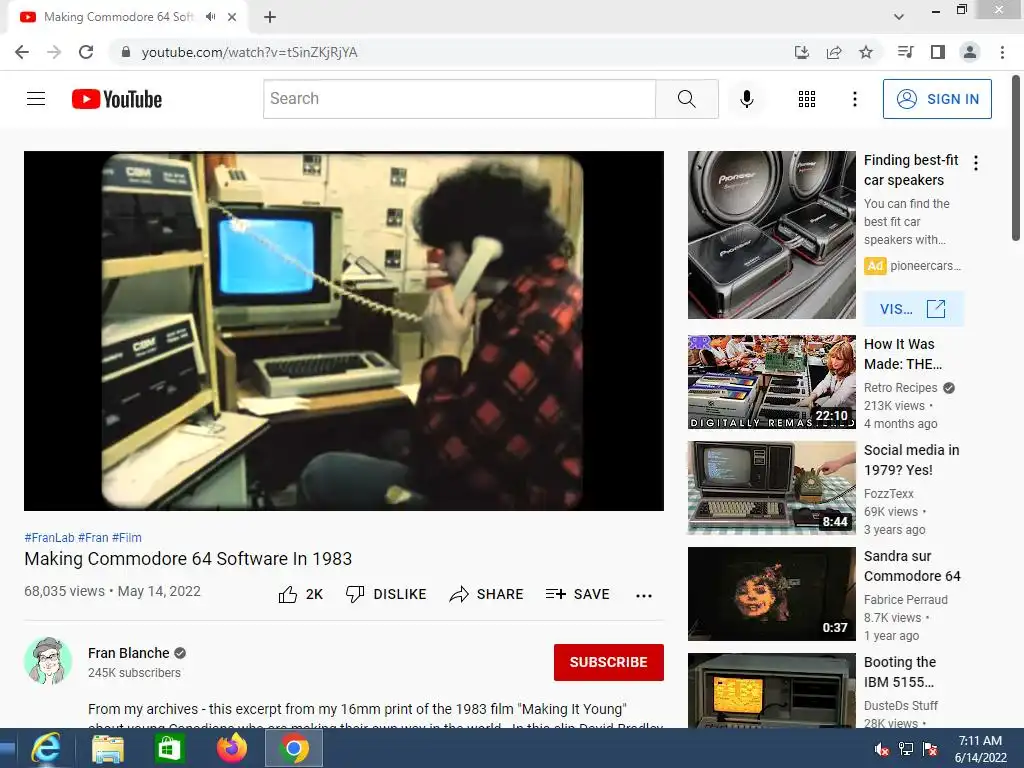
Task: Start voice search with microphone icon
Action: [x=747, y=99]
